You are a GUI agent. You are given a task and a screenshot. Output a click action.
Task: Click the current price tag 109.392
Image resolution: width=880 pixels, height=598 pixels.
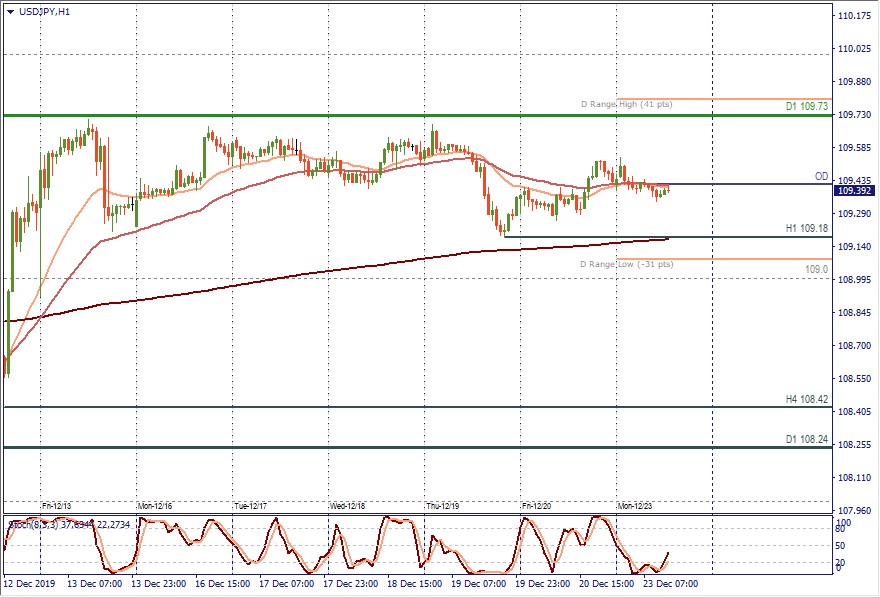[x=853, y=190]
